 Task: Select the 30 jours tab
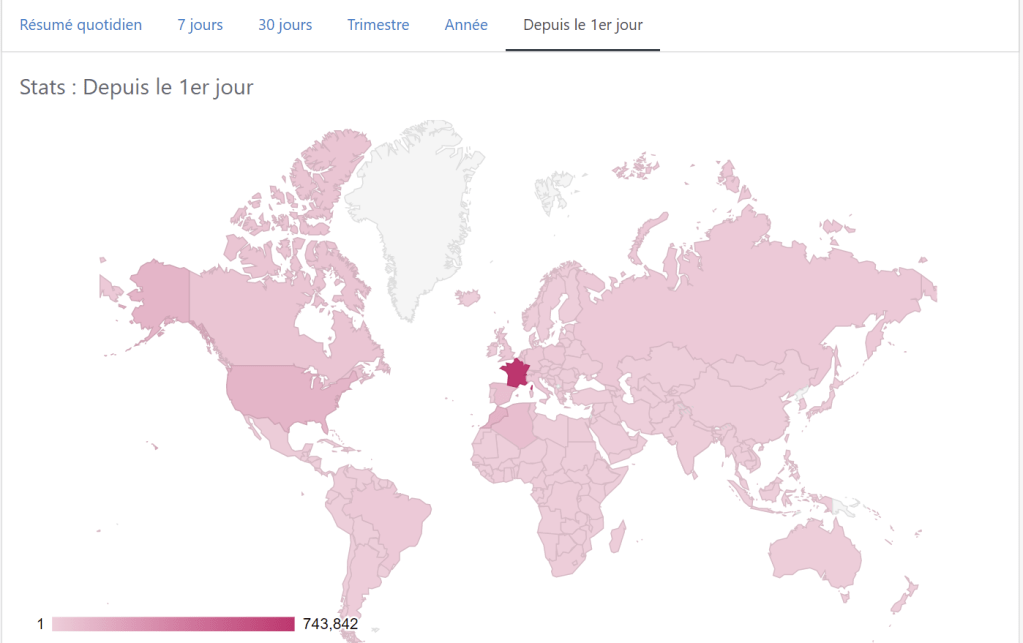coord(285,25)
